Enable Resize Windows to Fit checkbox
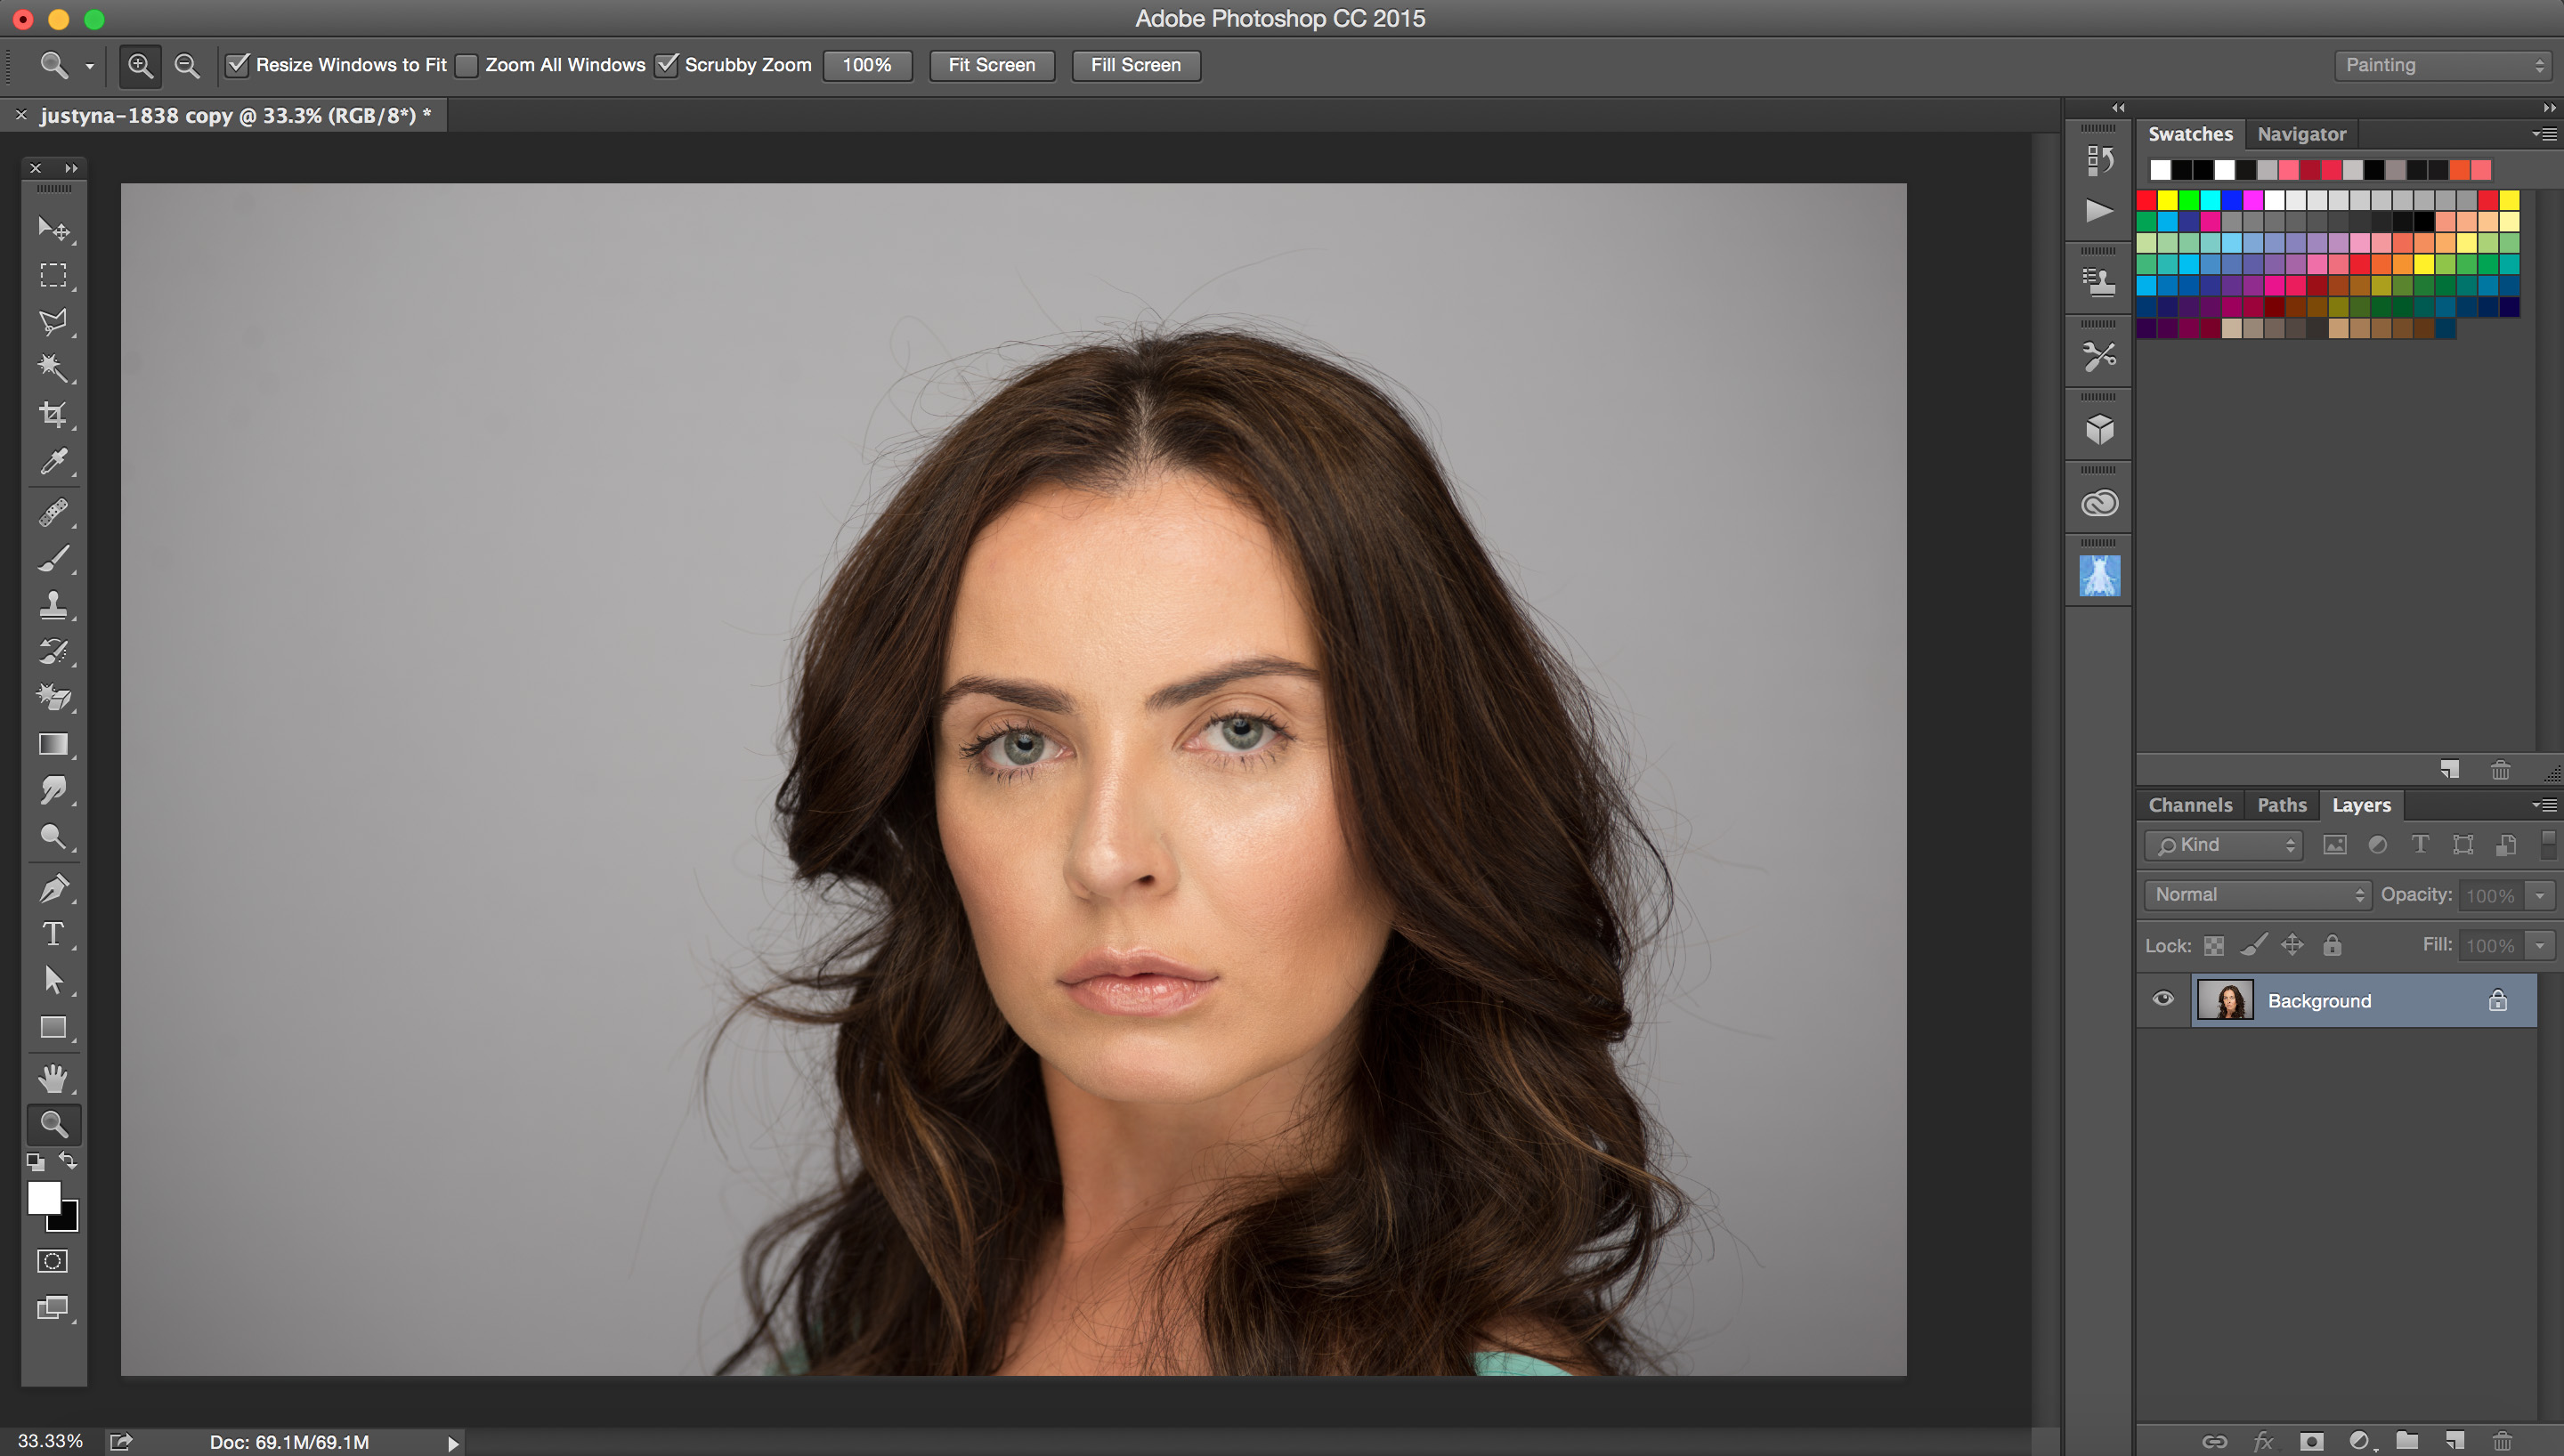 [x=234, y=65]
